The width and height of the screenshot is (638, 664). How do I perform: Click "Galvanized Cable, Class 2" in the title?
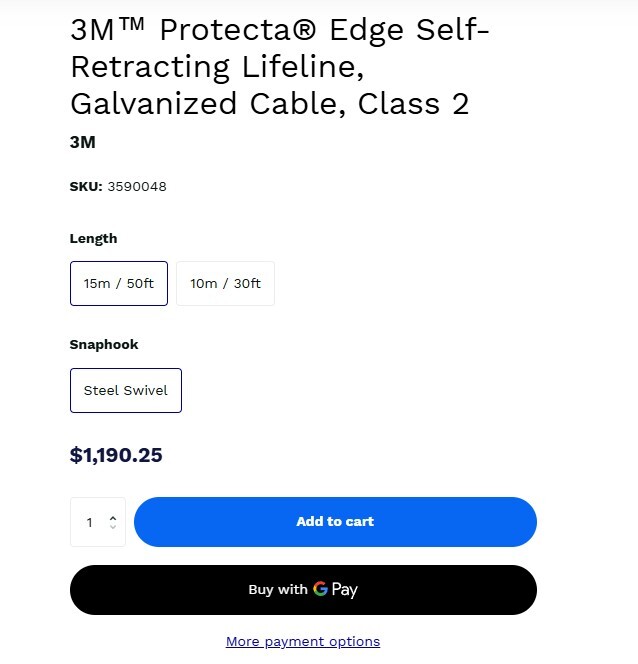270,103
